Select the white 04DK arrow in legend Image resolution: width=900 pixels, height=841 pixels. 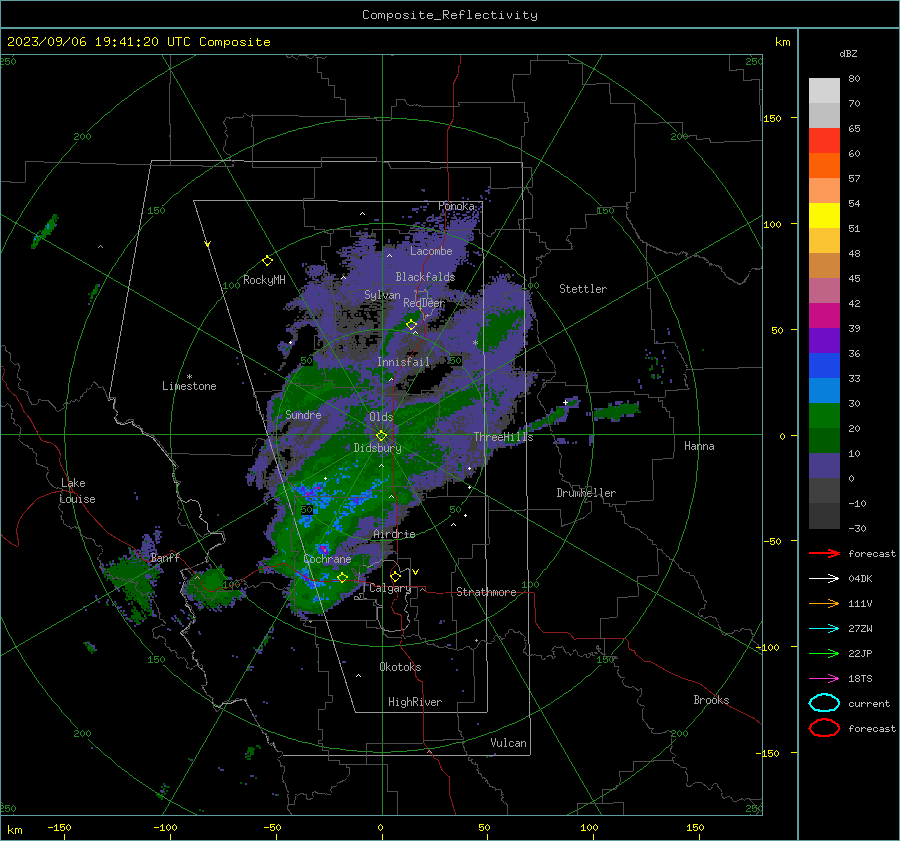pos(824,579)
